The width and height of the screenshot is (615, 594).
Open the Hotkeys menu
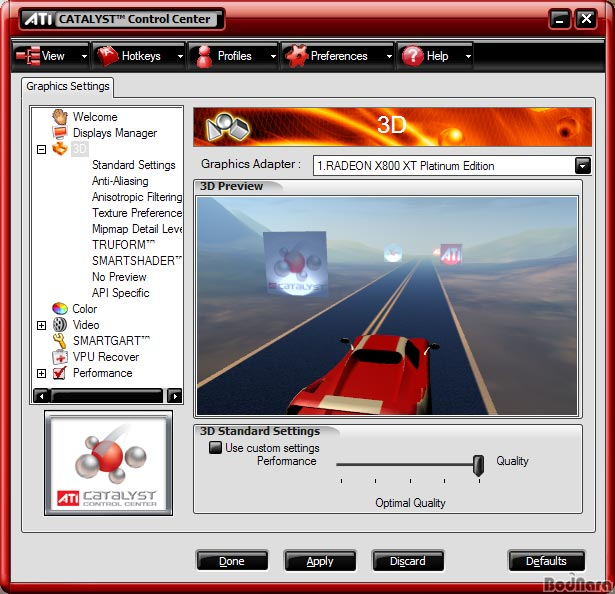click(138, 56)
